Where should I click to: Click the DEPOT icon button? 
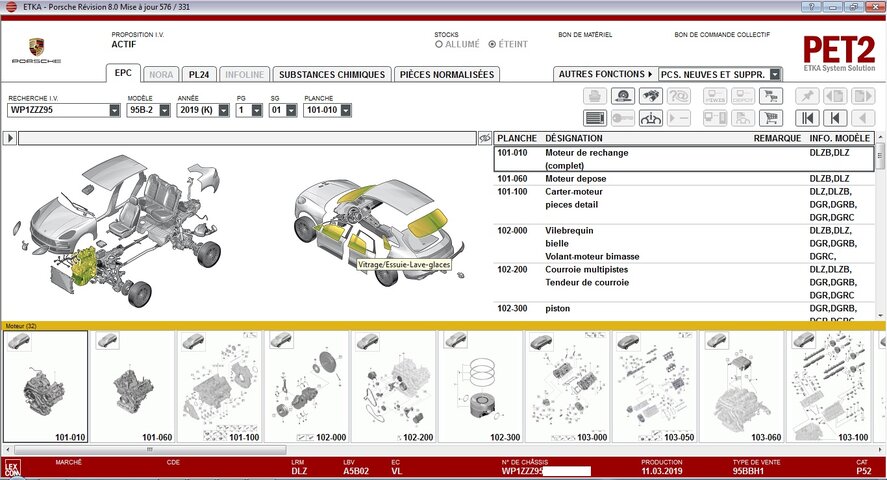pyautogui.click(x=743, y=96)
